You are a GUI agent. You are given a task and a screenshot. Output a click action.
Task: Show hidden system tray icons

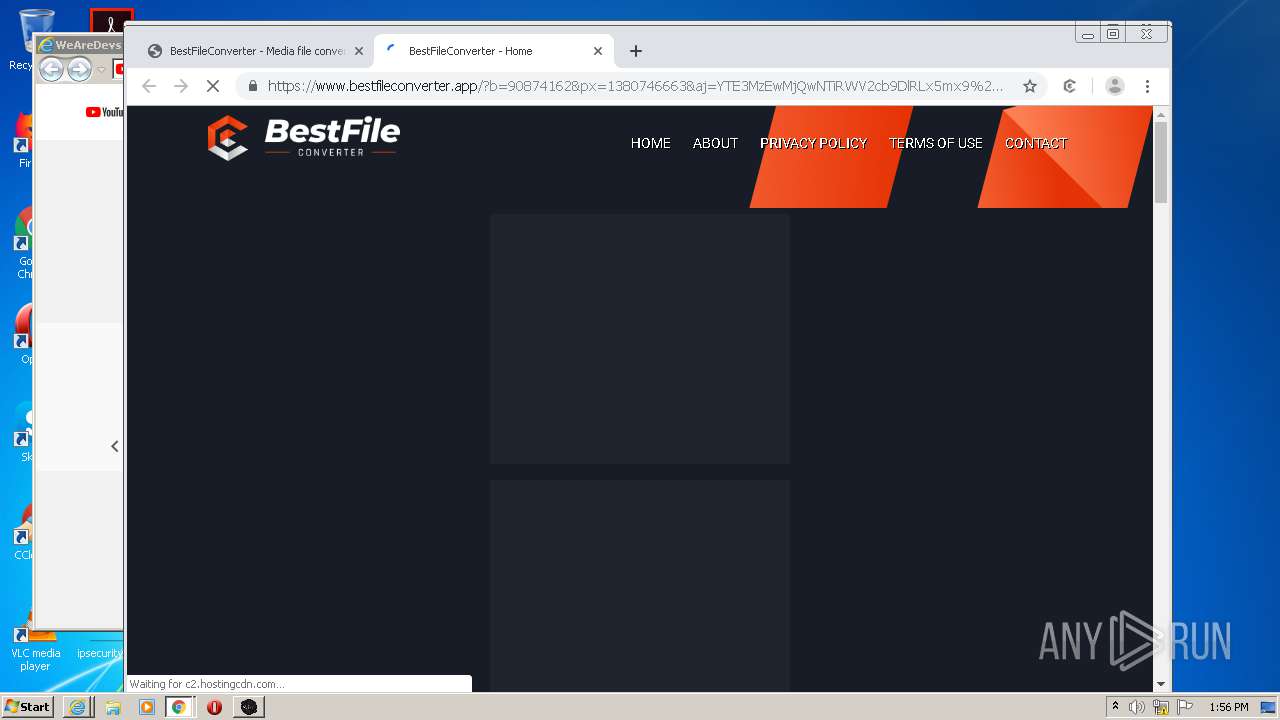[1115, 706]
